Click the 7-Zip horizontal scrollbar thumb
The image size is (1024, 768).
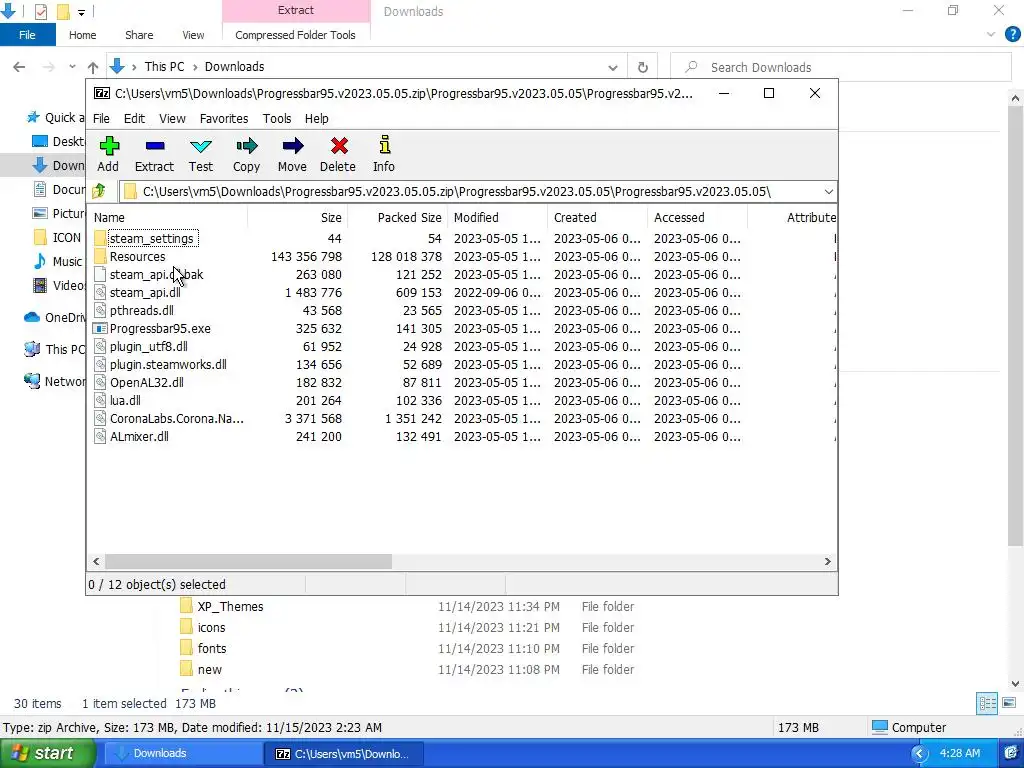pos(248,562)
